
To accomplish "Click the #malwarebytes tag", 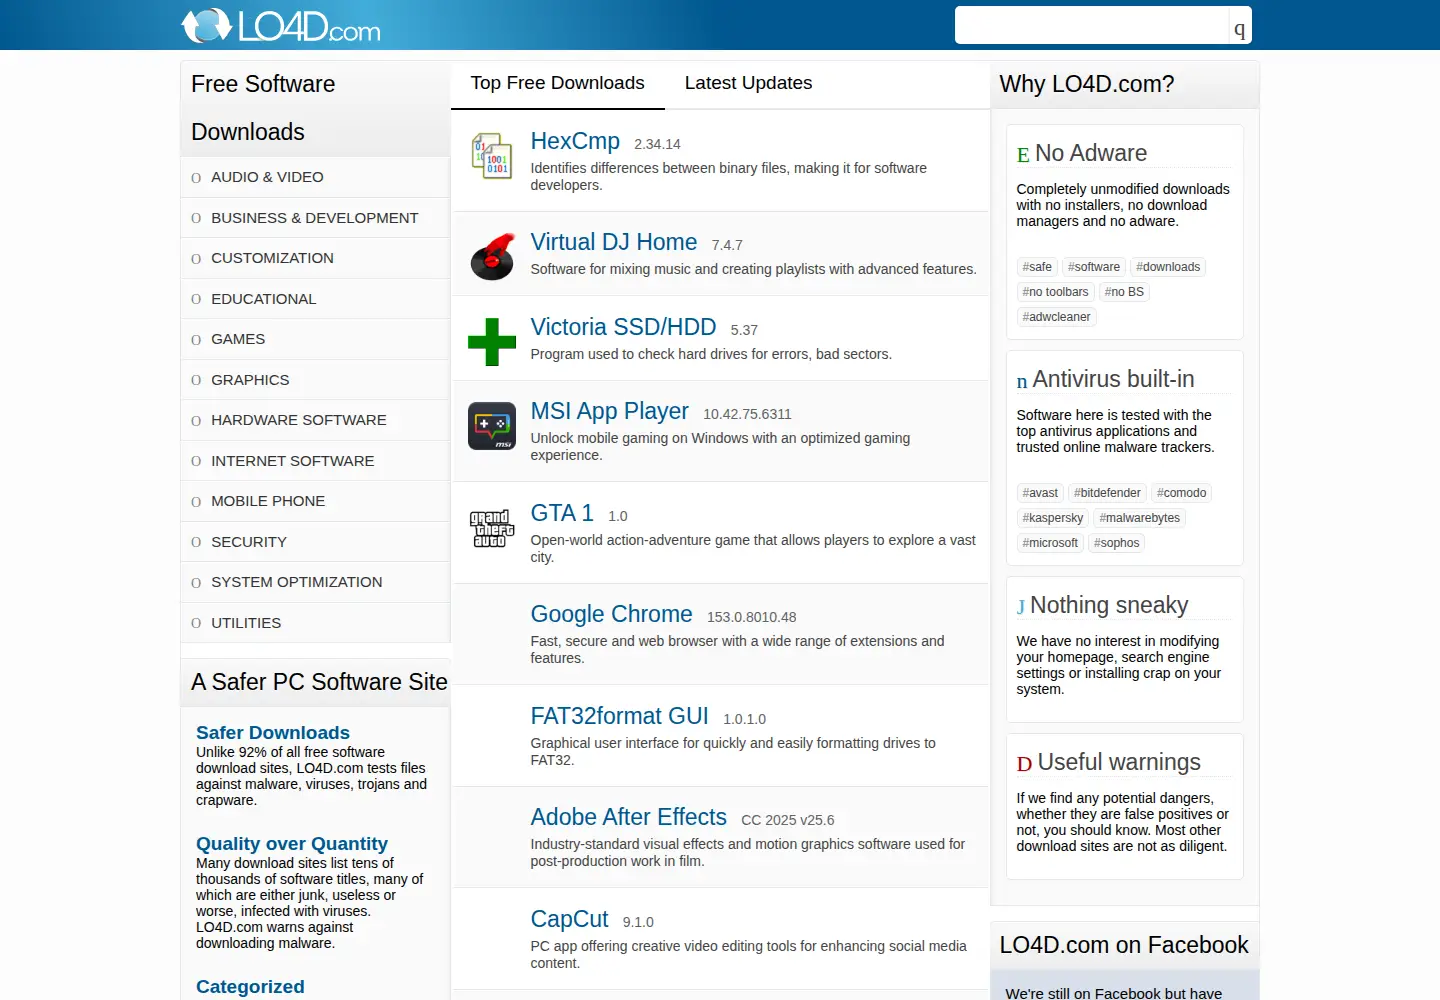I will click(1140, 518).
